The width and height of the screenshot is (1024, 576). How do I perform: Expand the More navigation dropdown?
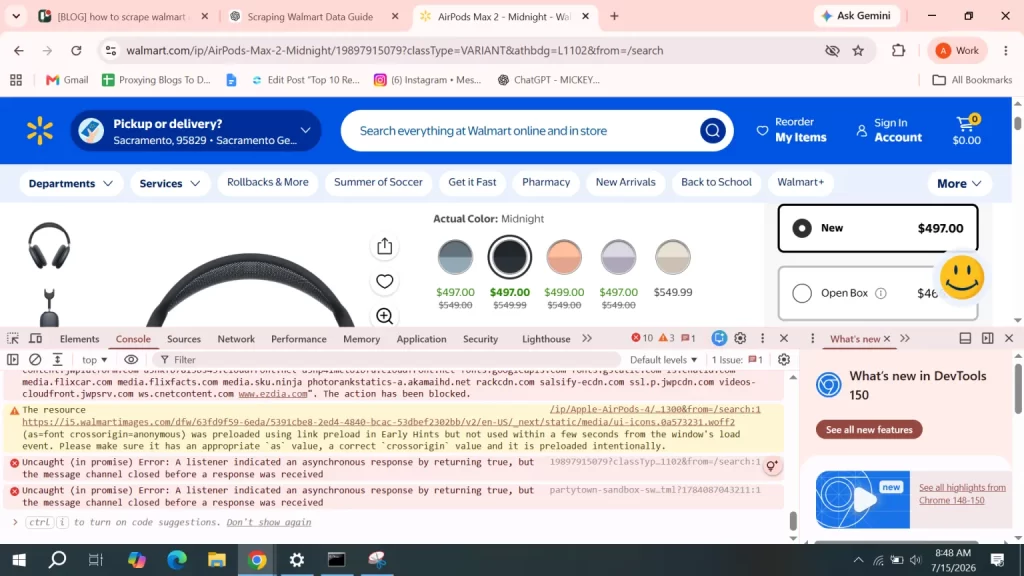point(959,184)
